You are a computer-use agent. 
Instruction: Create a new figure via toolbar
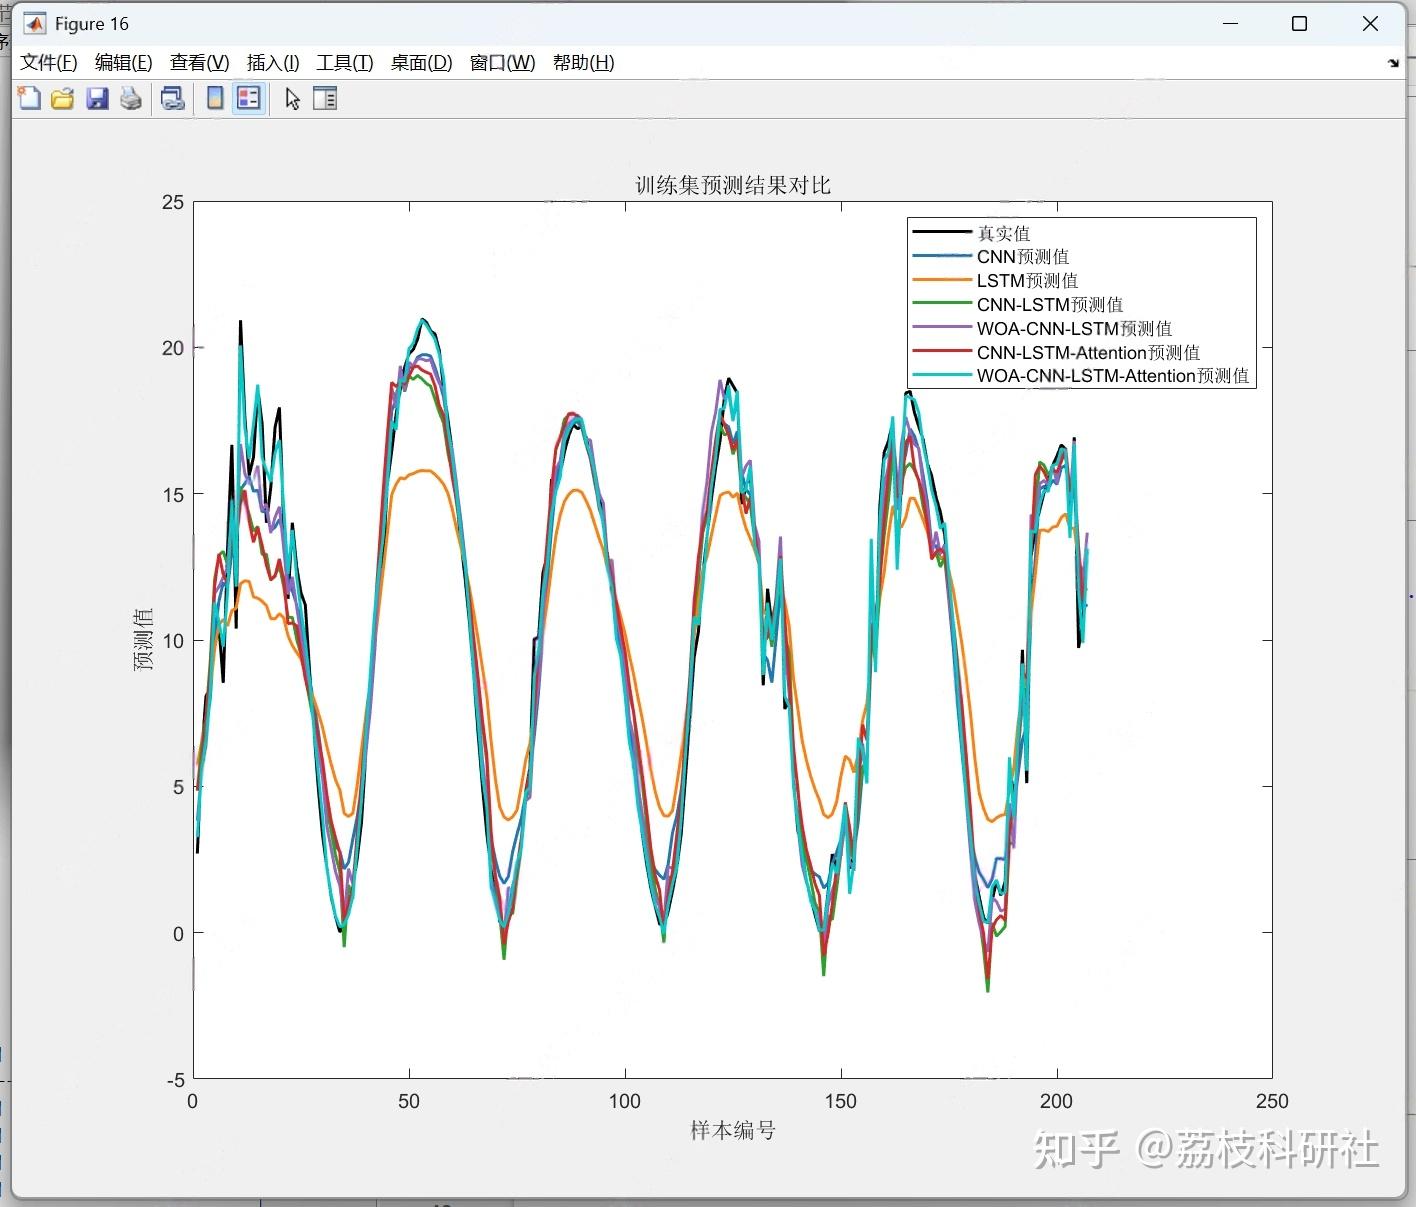coord(28,98)
